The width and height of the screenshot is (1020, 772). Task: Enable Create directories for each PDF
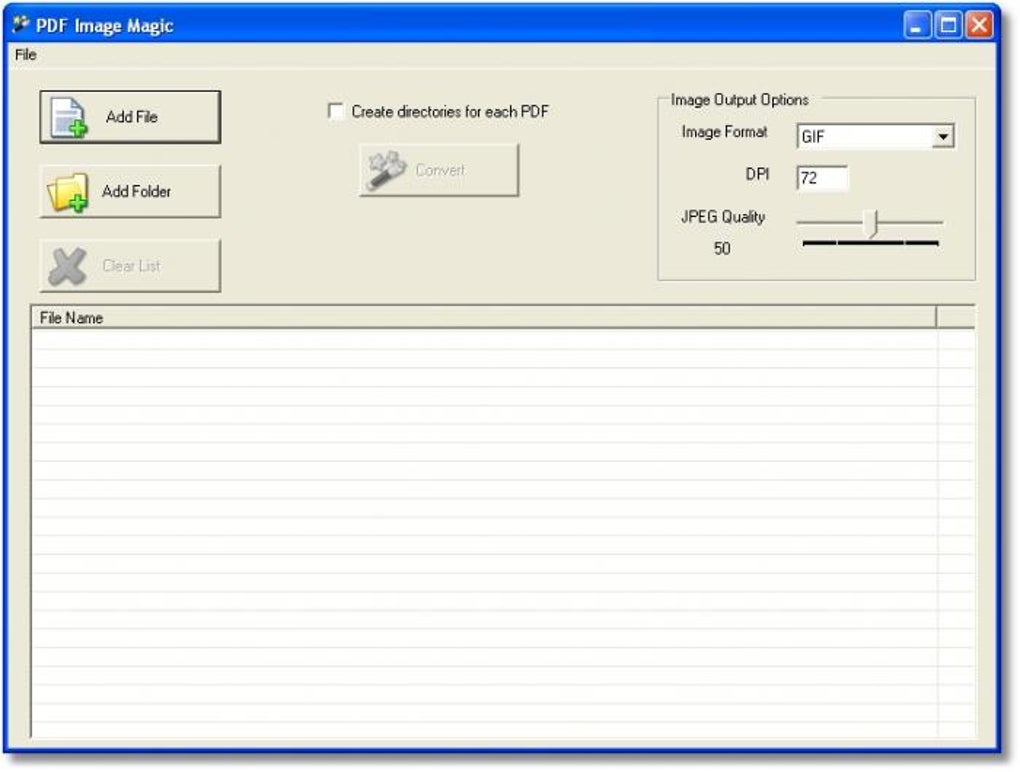(338, 112)
